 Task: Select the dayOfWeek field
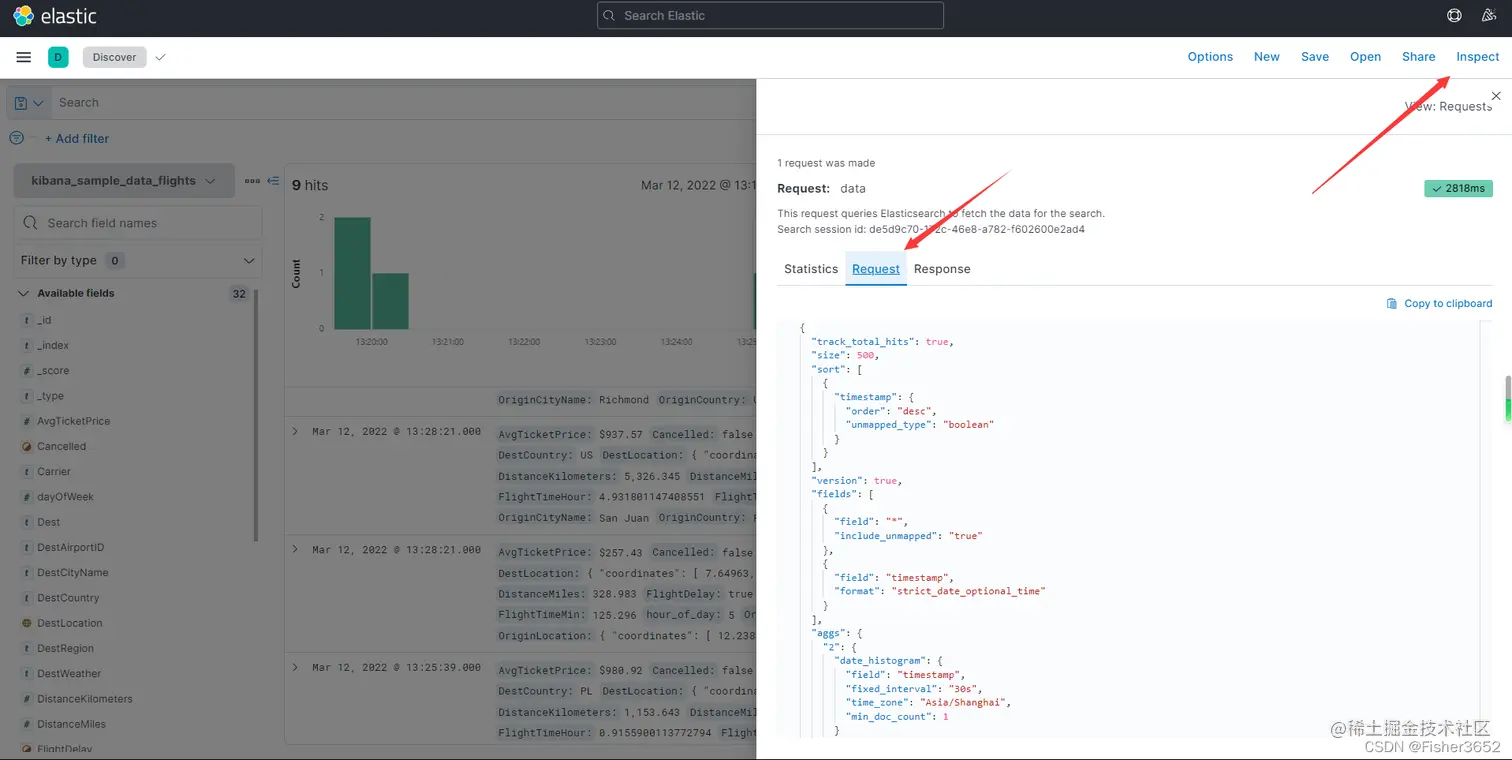[x=65, y=497]
